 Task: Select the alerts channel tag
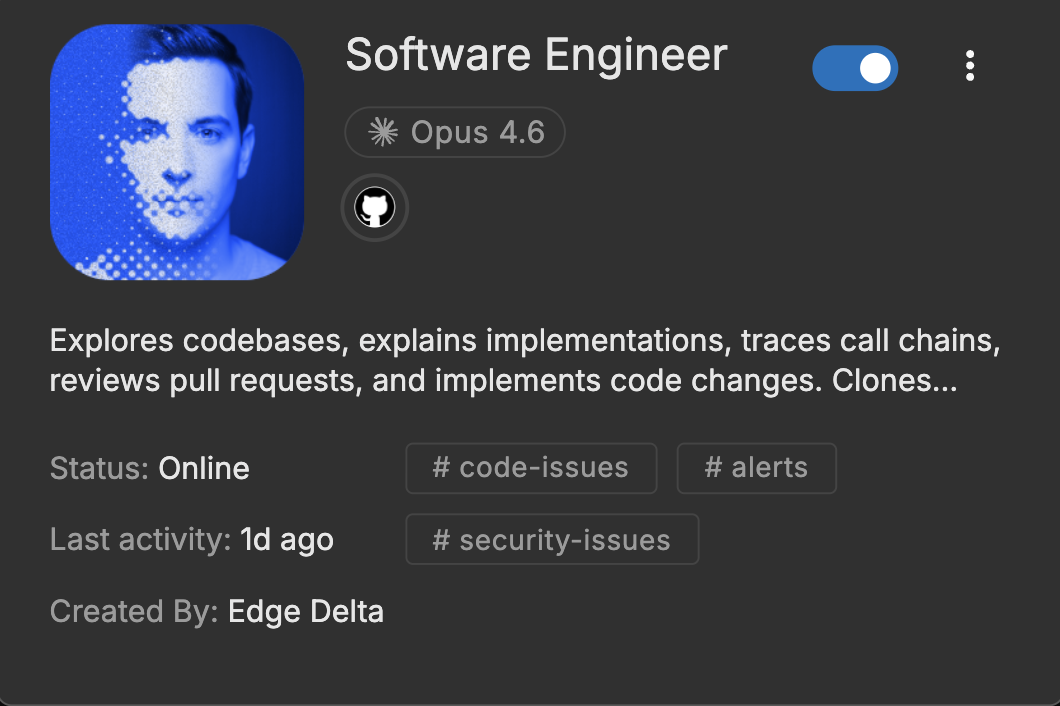(756, 468)
